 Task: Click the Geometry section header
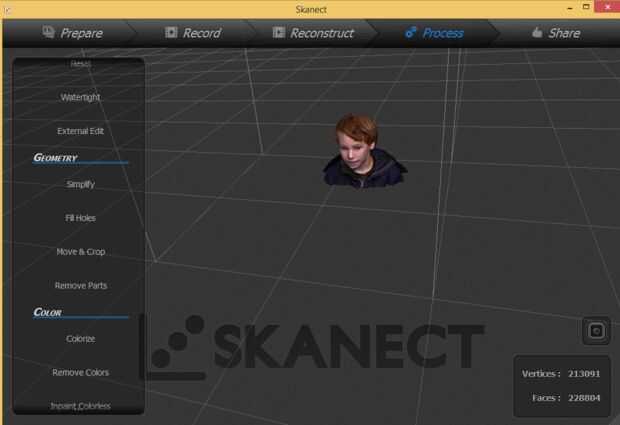pos(55,158)
